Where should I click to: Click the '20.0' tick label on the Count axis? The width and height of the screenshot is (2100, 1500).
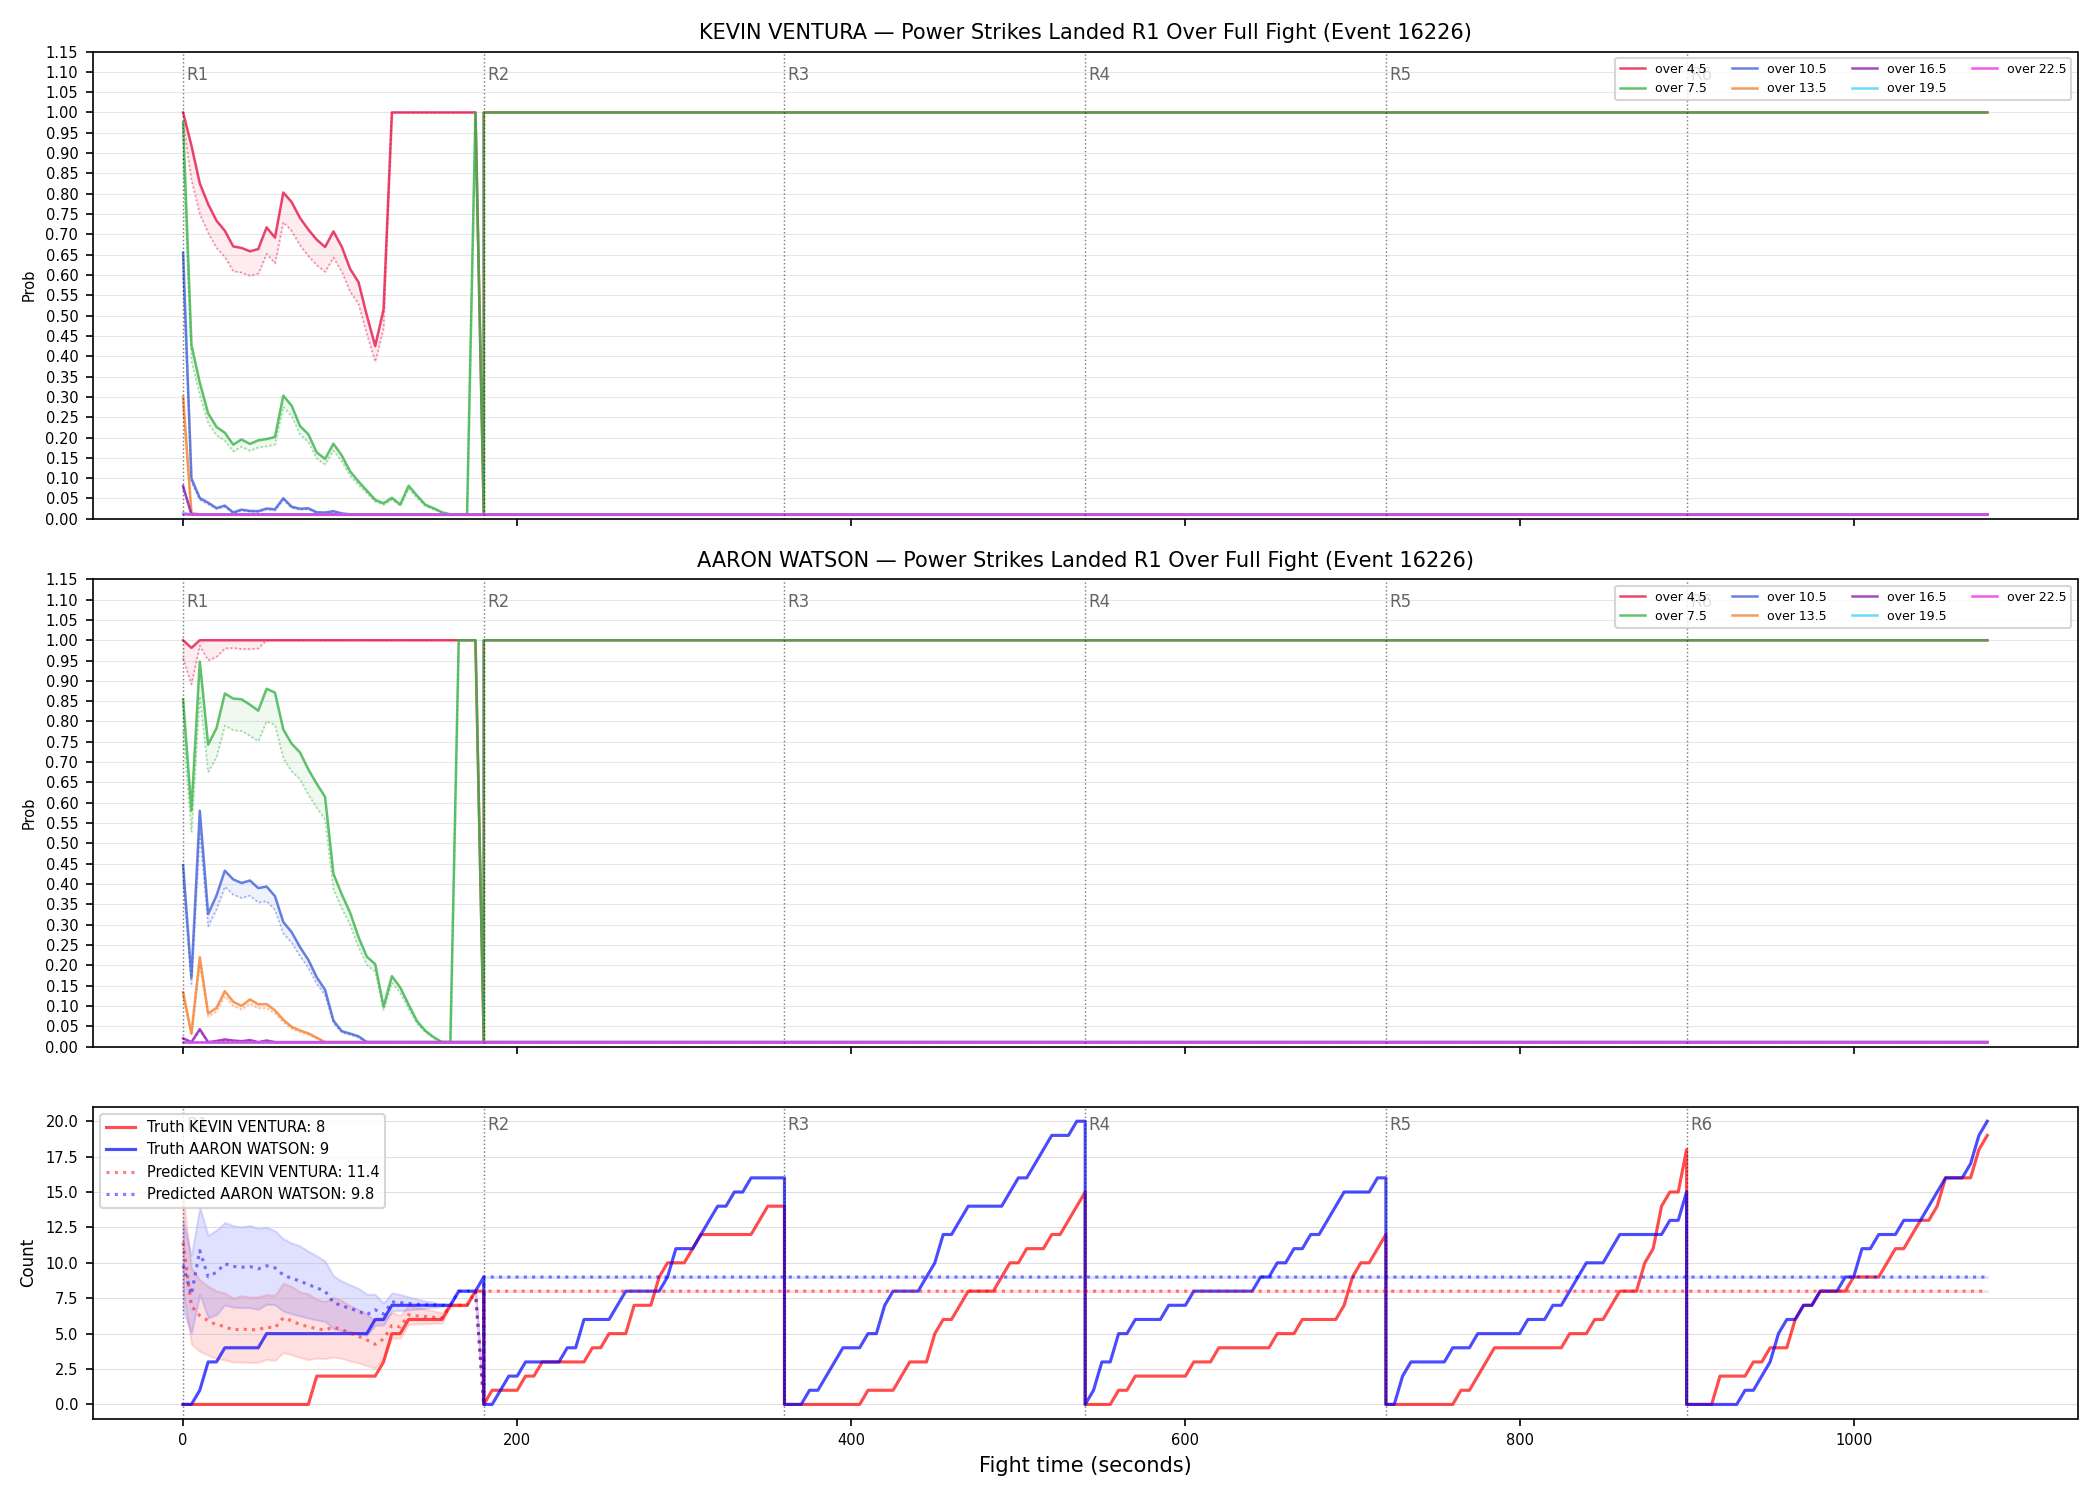pyautogui.click(x=62, y=1121)
